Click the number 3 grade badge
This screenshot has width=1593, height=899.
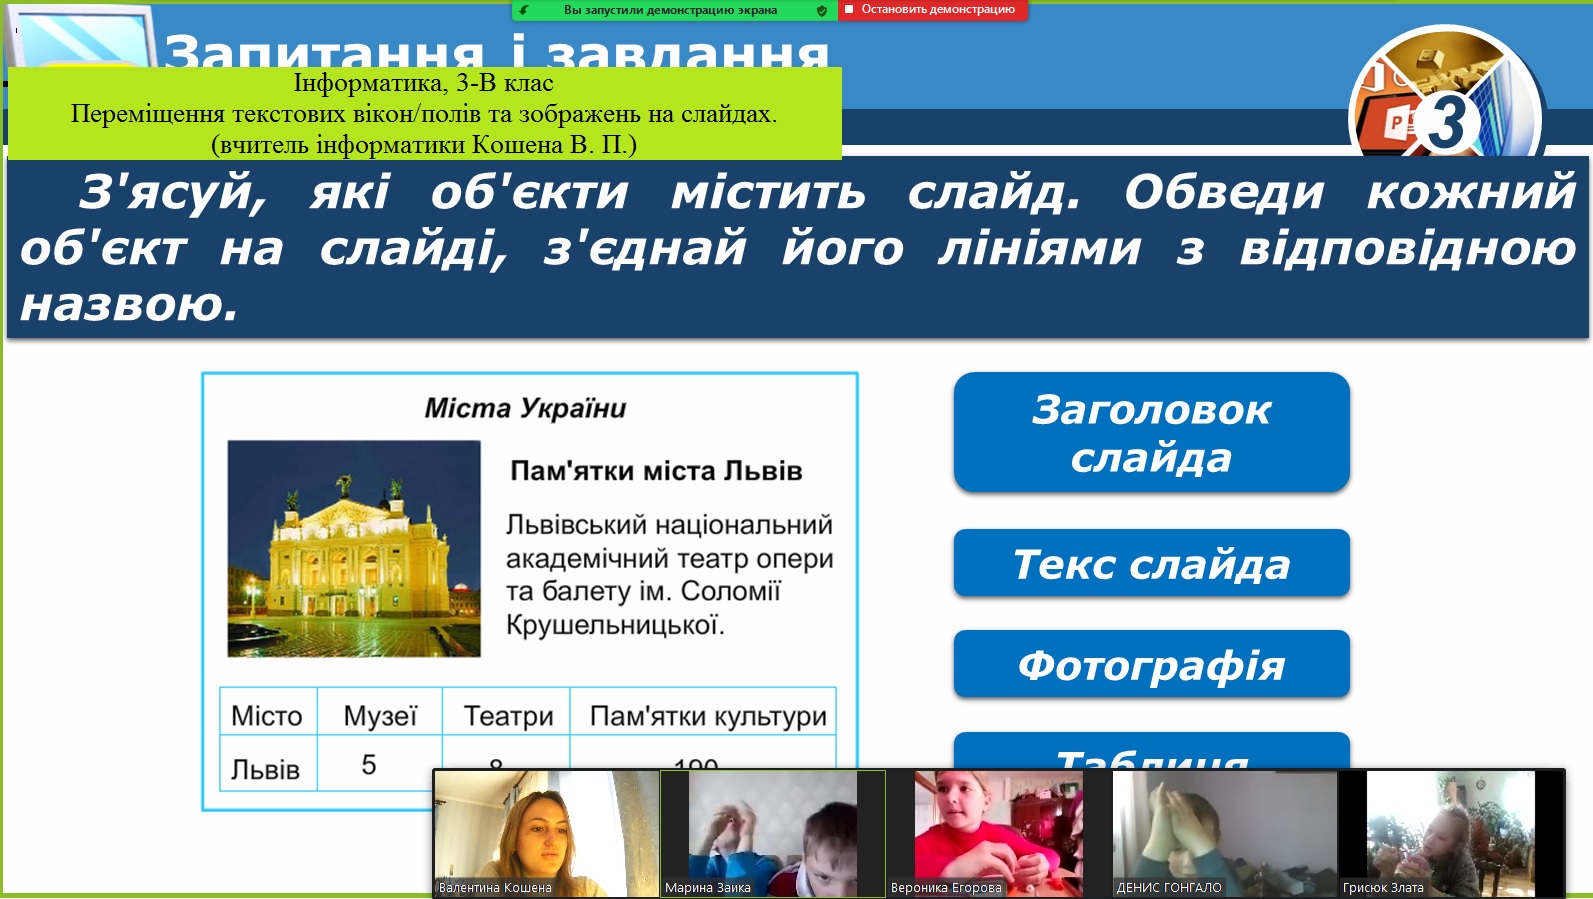[1447, 123]
